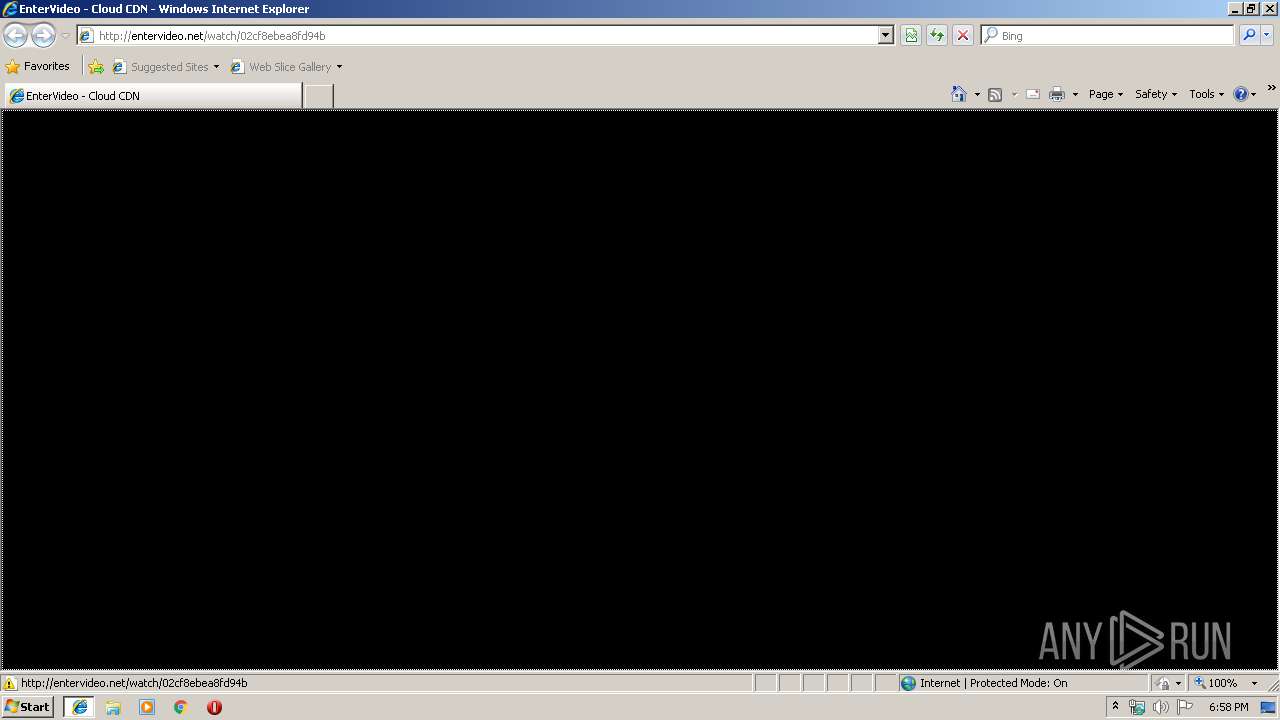Viewport: 1280px width, 720px height.
Task: Open Suggested Sites link
Action: coord(165,67)
